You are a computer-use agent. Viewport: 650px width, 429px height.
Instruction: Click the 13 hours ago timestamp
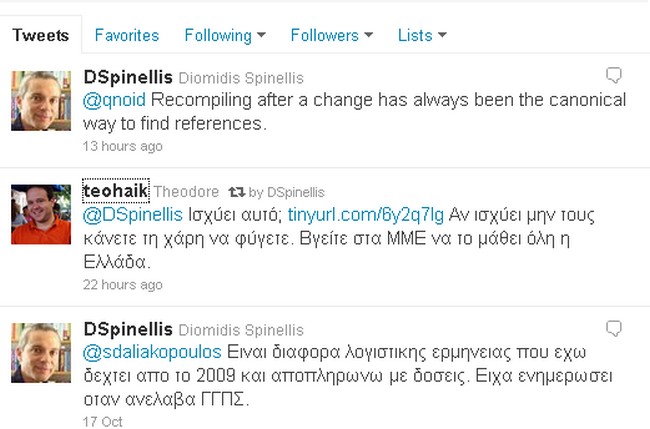click(122, 146)
